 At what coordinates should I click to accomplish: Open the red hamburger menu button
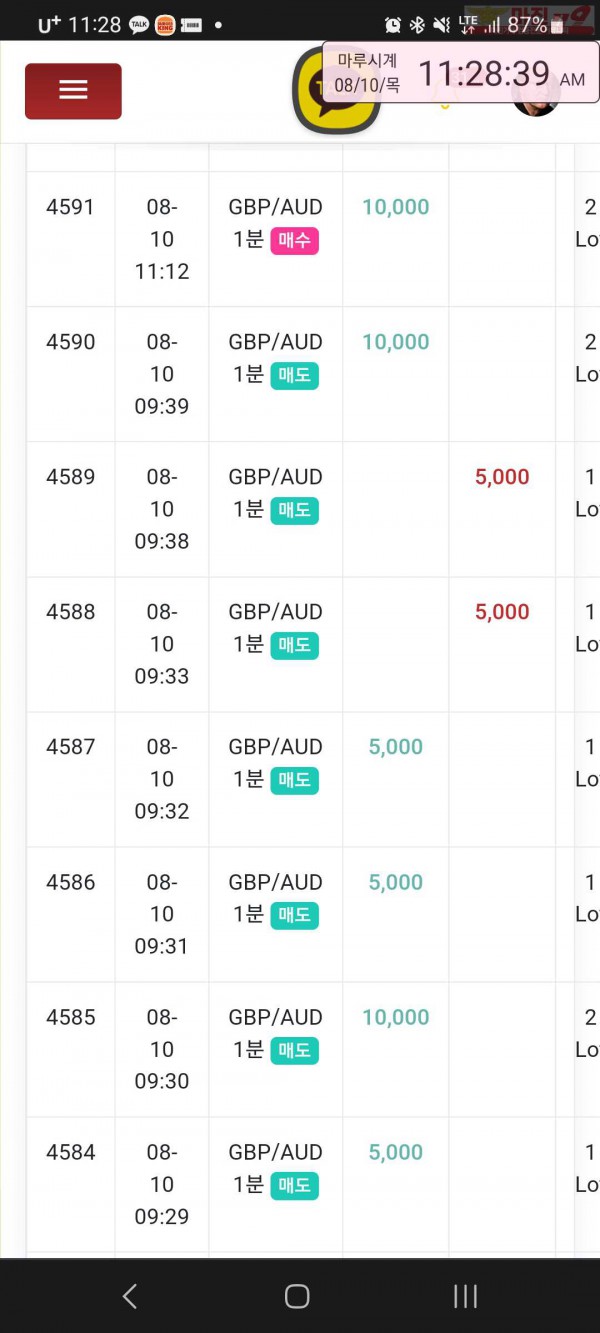(73, 91)
